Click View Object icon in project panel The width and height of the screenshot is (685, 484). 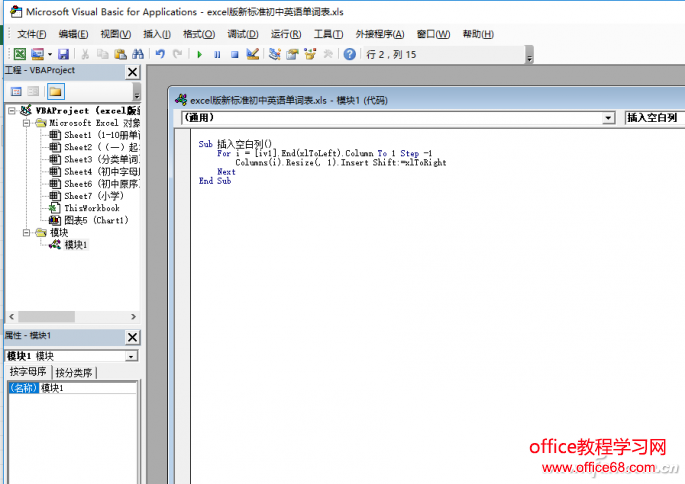click(x=33, y=91)
